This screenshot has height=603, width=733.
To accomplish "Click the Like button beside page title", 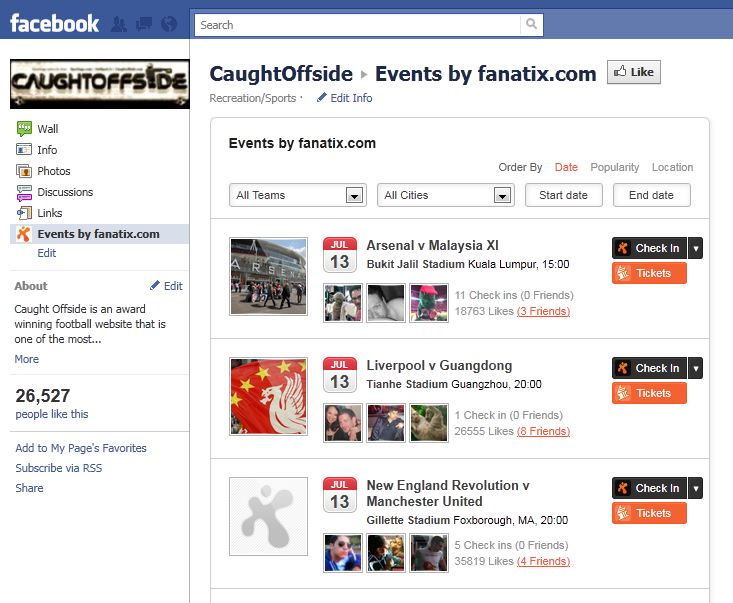I will pos(634,72).
